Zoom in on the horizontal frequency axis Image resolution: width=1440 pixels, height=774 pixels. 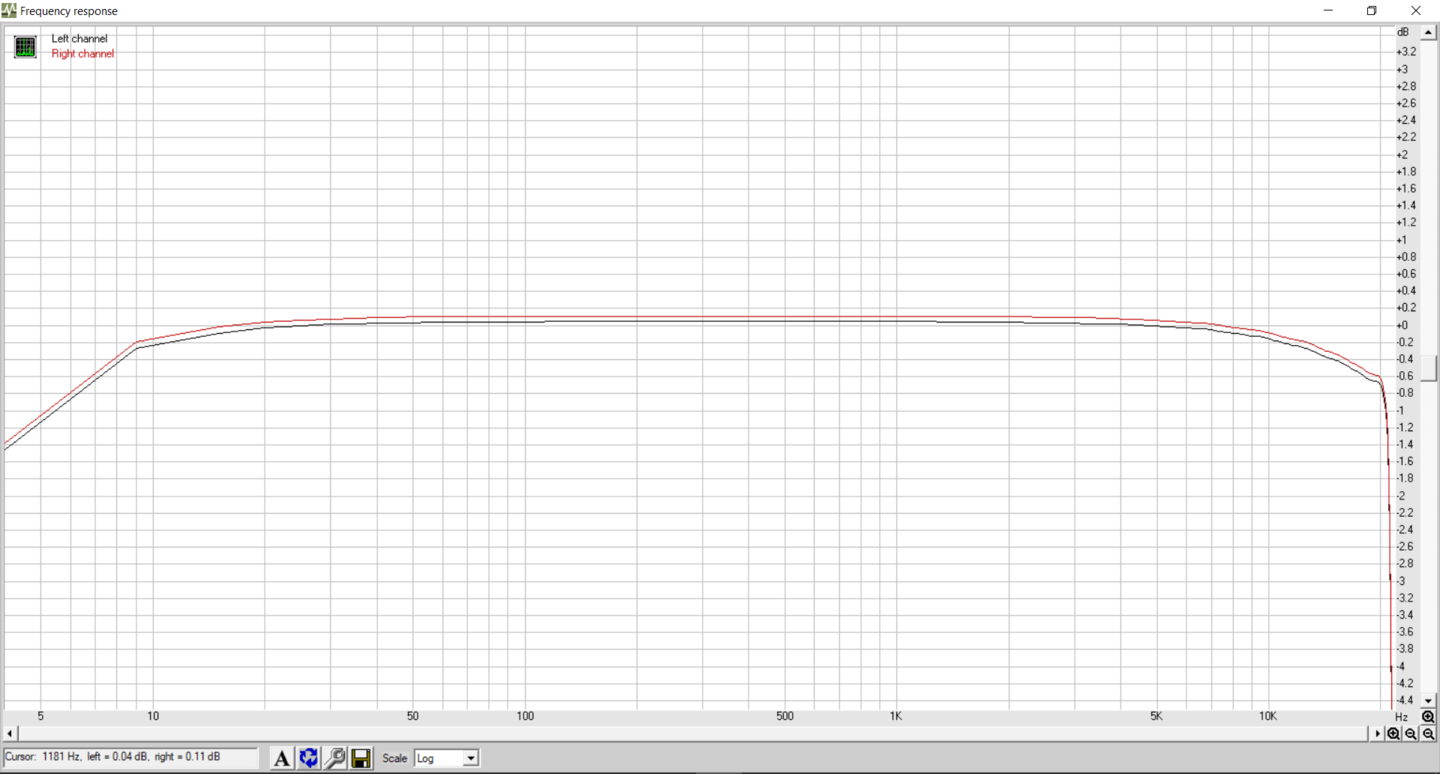coord(1393,734)
